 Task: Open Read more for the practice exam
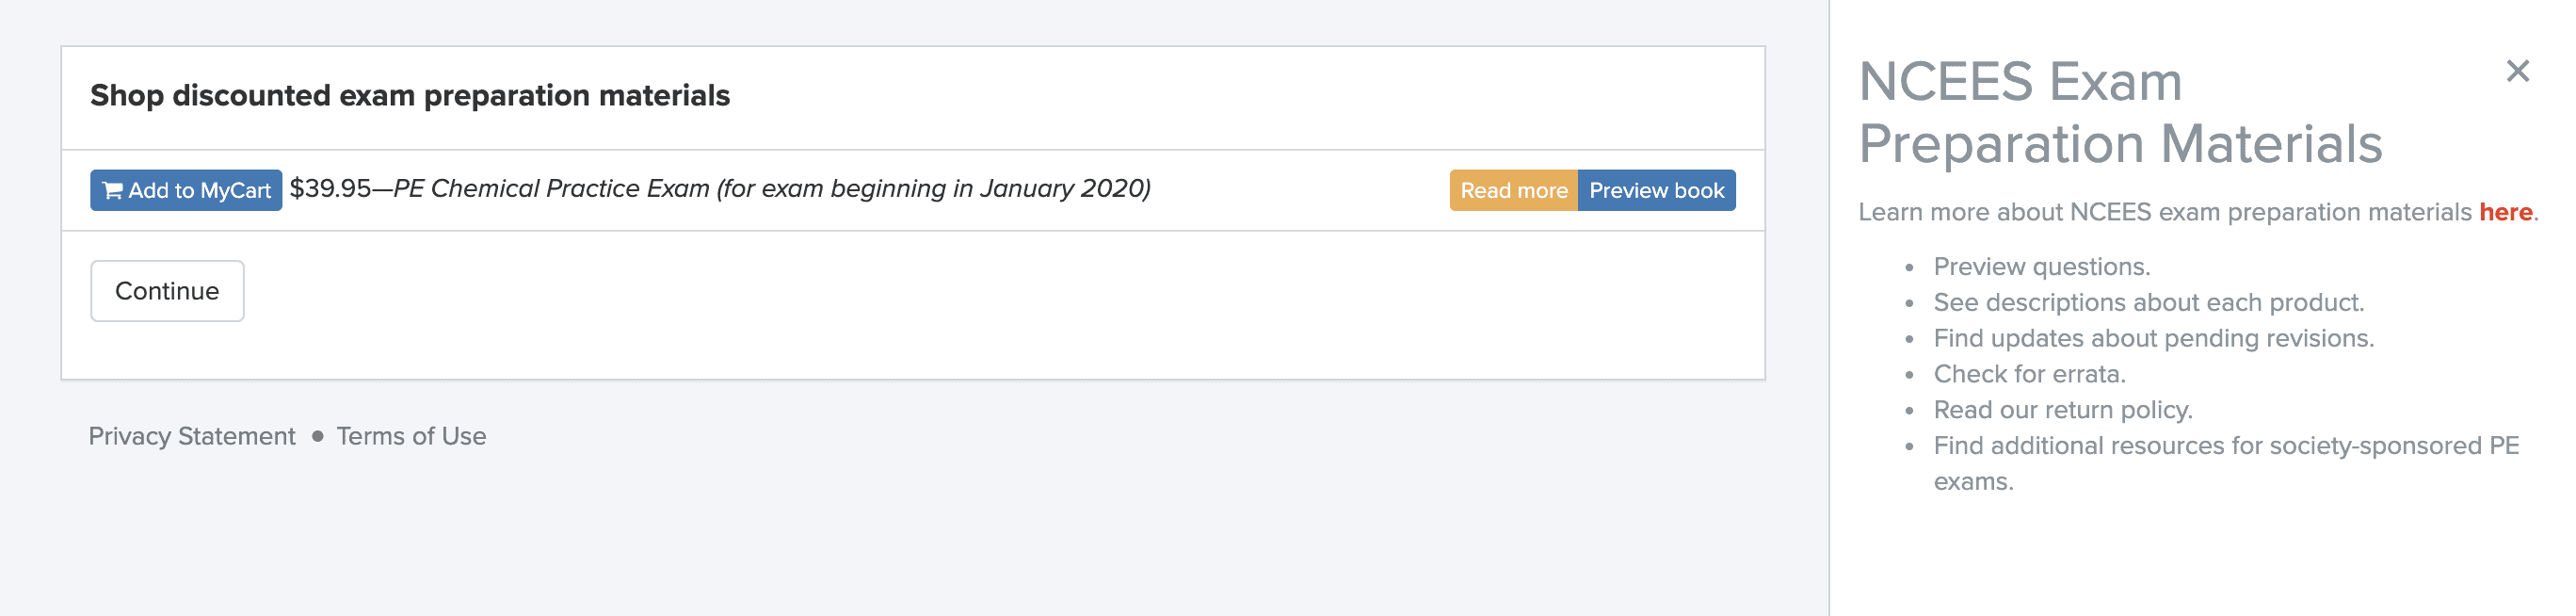[x=1513, y=190]
